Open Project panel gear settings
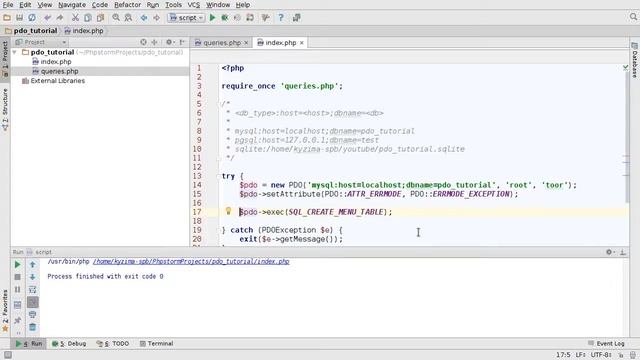The height and width of the screenshot is (360, 640). pyautogui.click(x=169, y=42)
